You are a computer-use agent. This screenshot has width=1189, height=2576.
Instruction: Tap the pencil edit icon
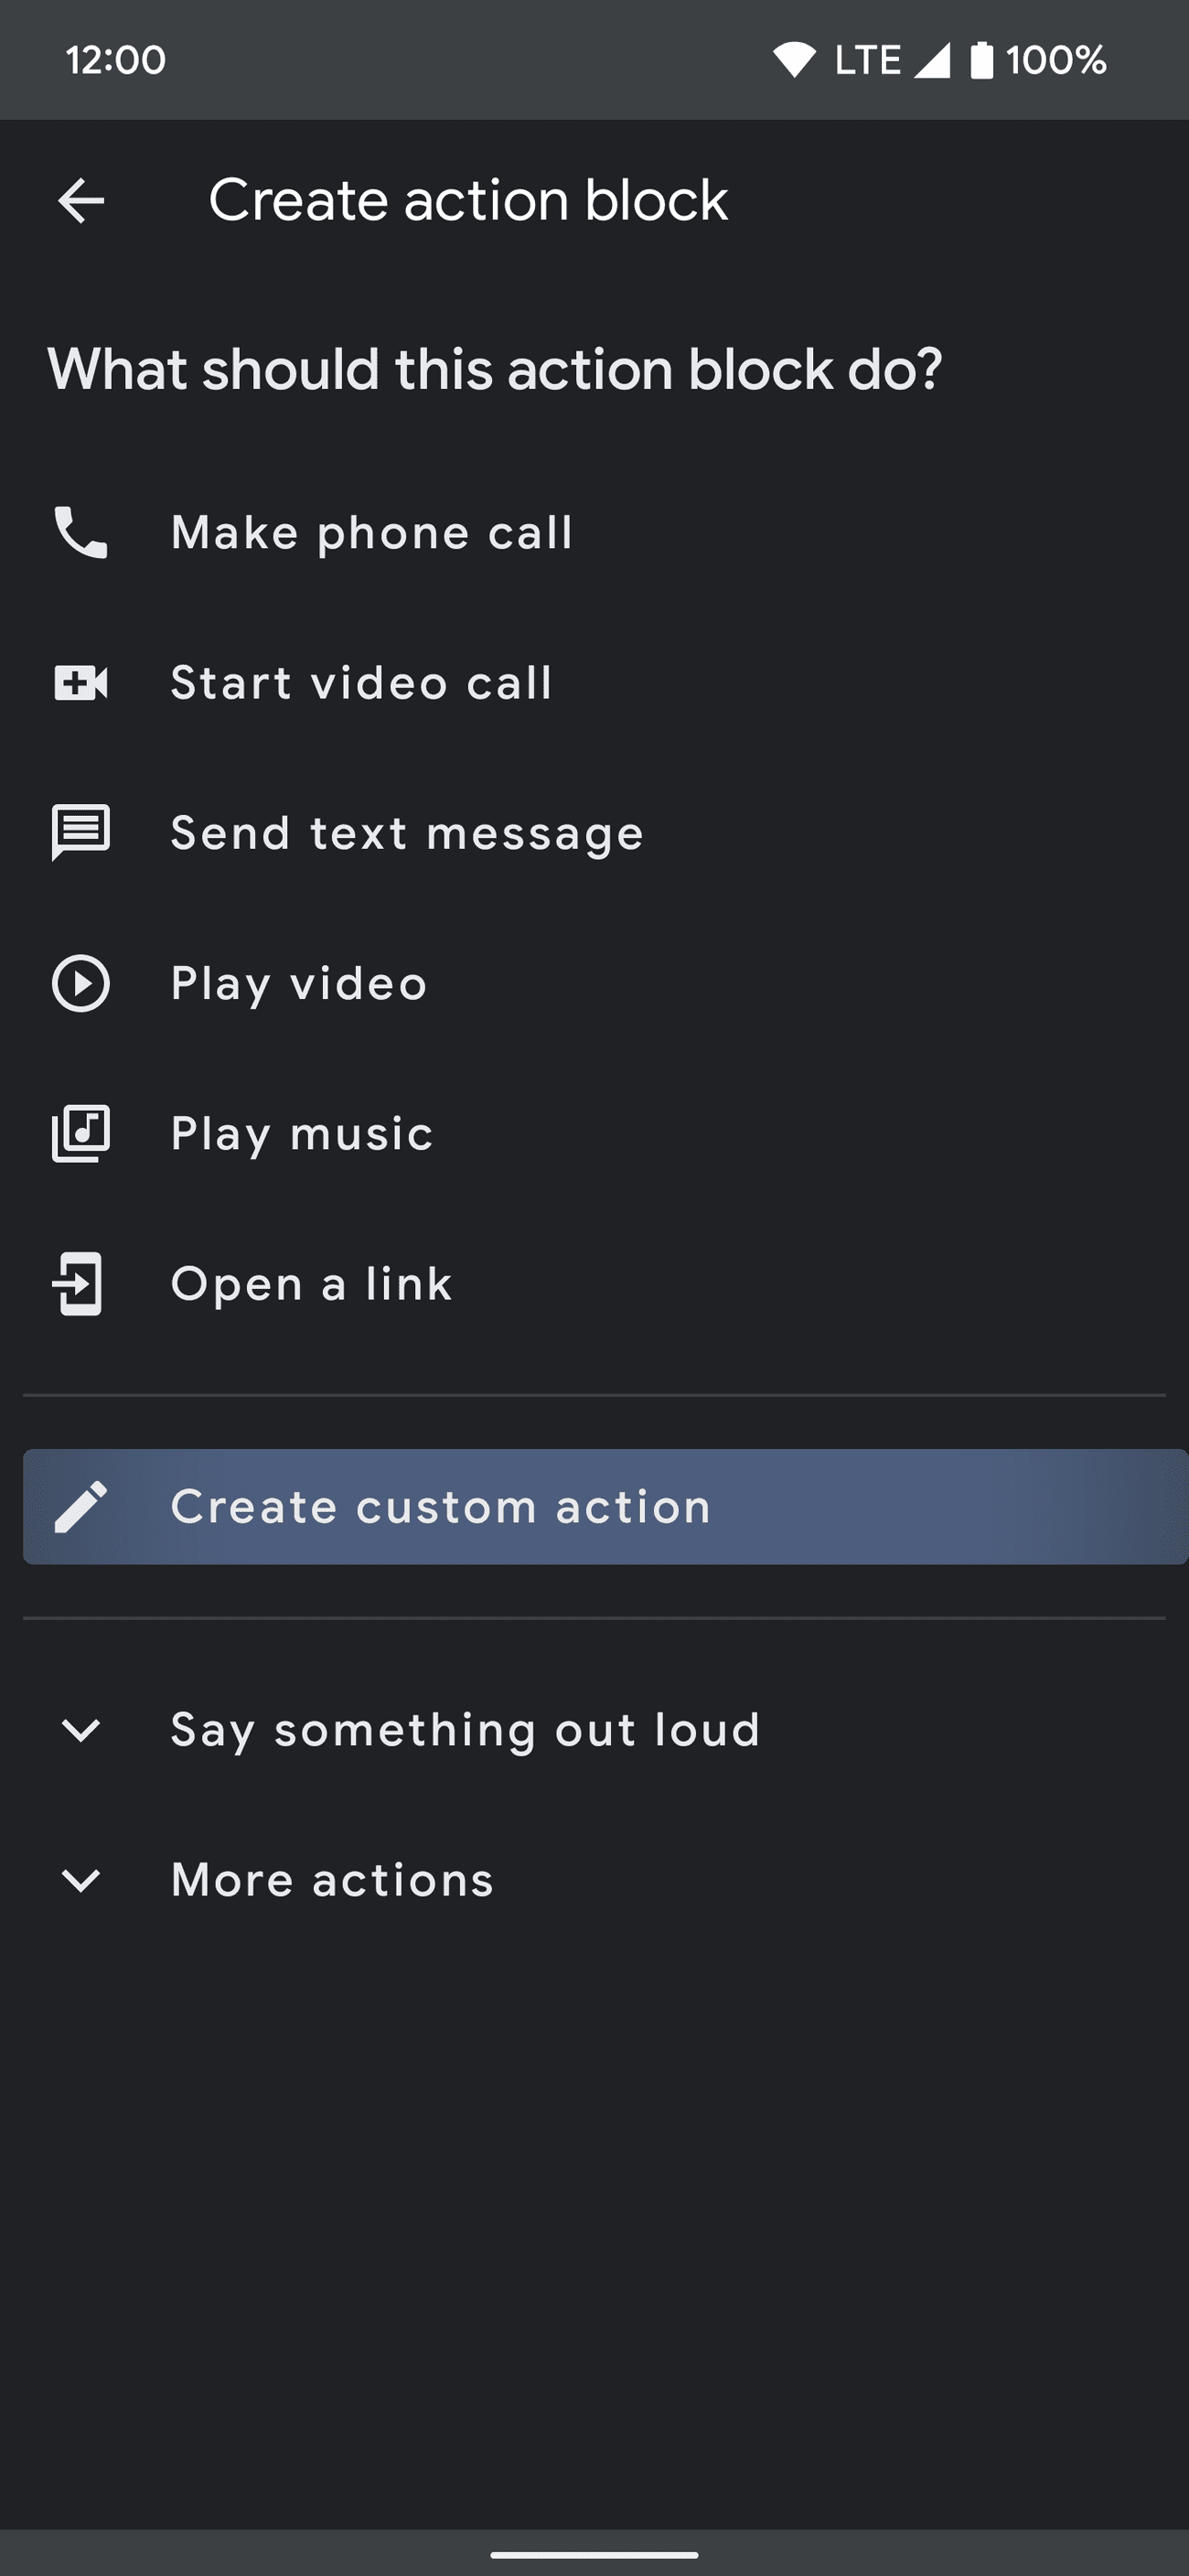point(81,1506)
